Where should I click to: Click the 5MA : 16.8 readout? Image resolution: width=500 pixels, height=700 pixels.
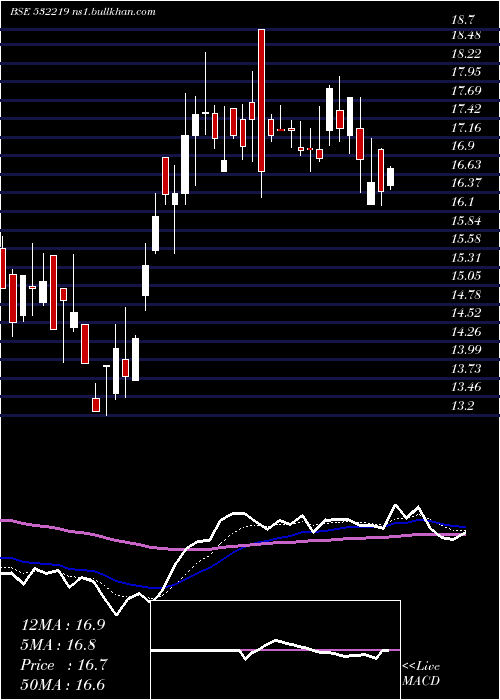pyautogui.click(x=58, y=645)
